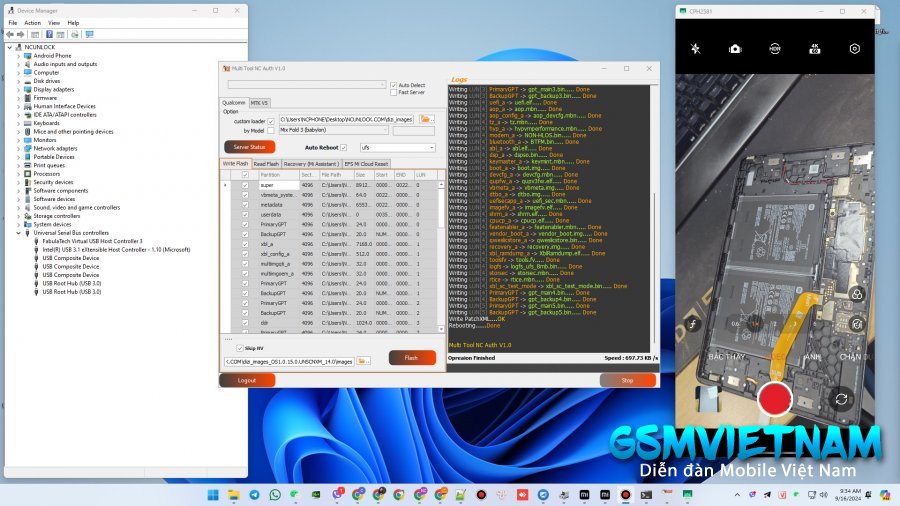
Task: Click the partition table vertical scrollbar
Action: (441, 257)
